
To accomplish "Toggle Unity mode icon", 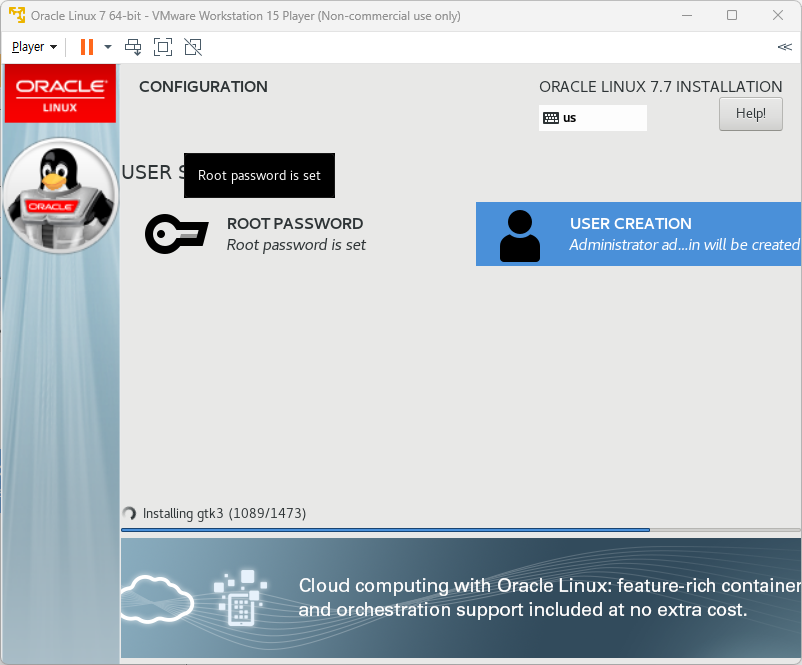I will tap(193, 47).
